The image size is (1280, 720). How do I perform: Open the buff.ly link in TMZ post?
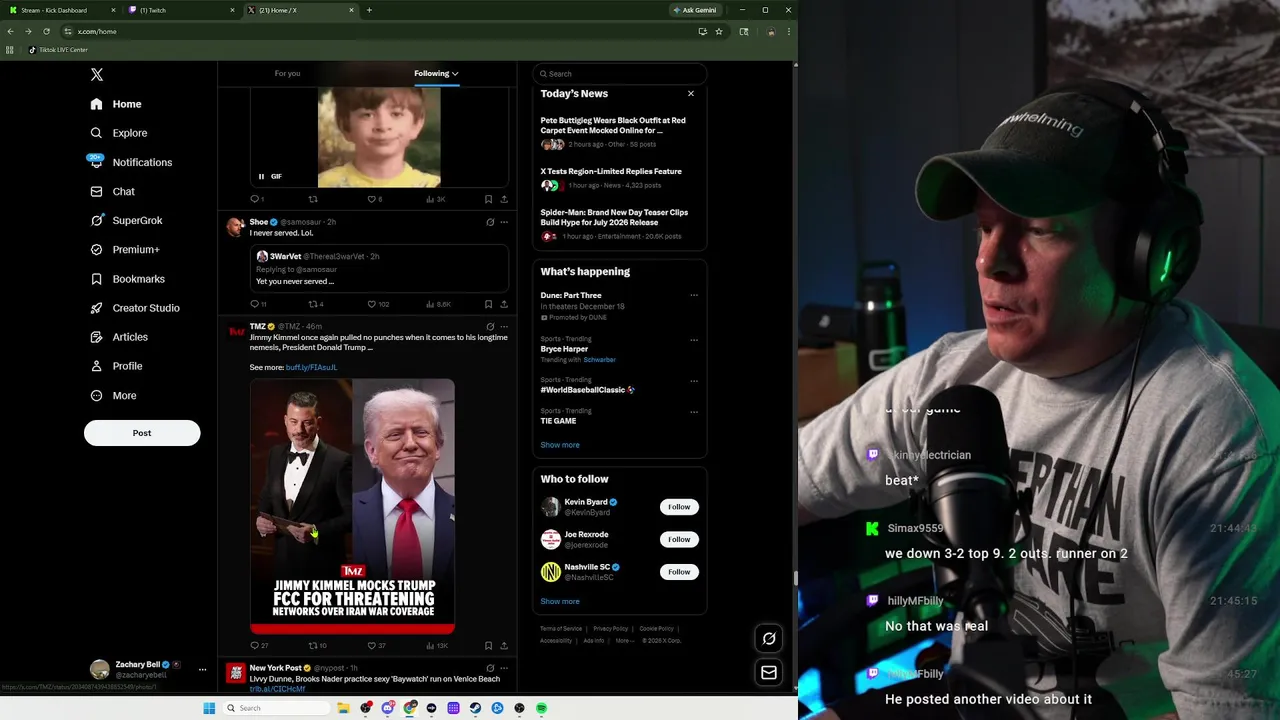click(x=311, y=367)
